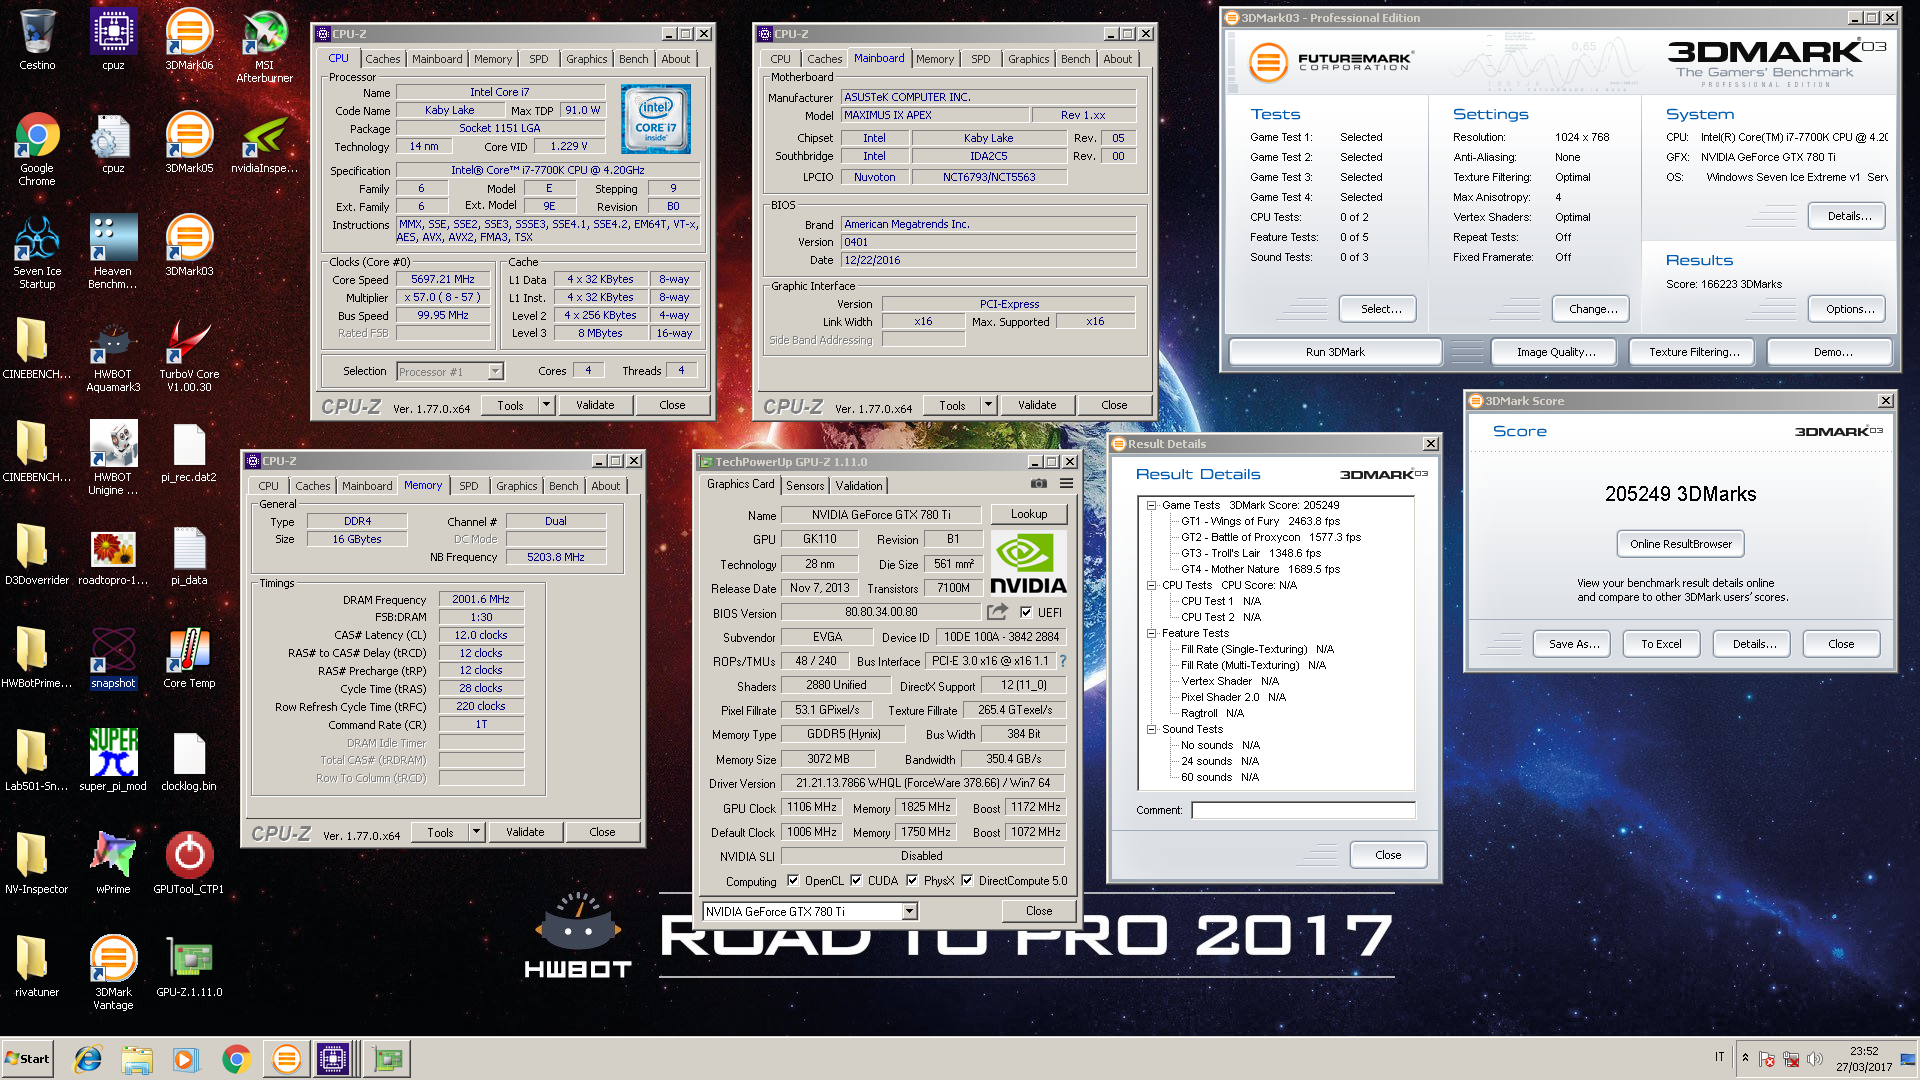Open Tools dropdown arrow in CPU-Z CPU window
1920x1080 pixels.
click(x=546, y=405)
